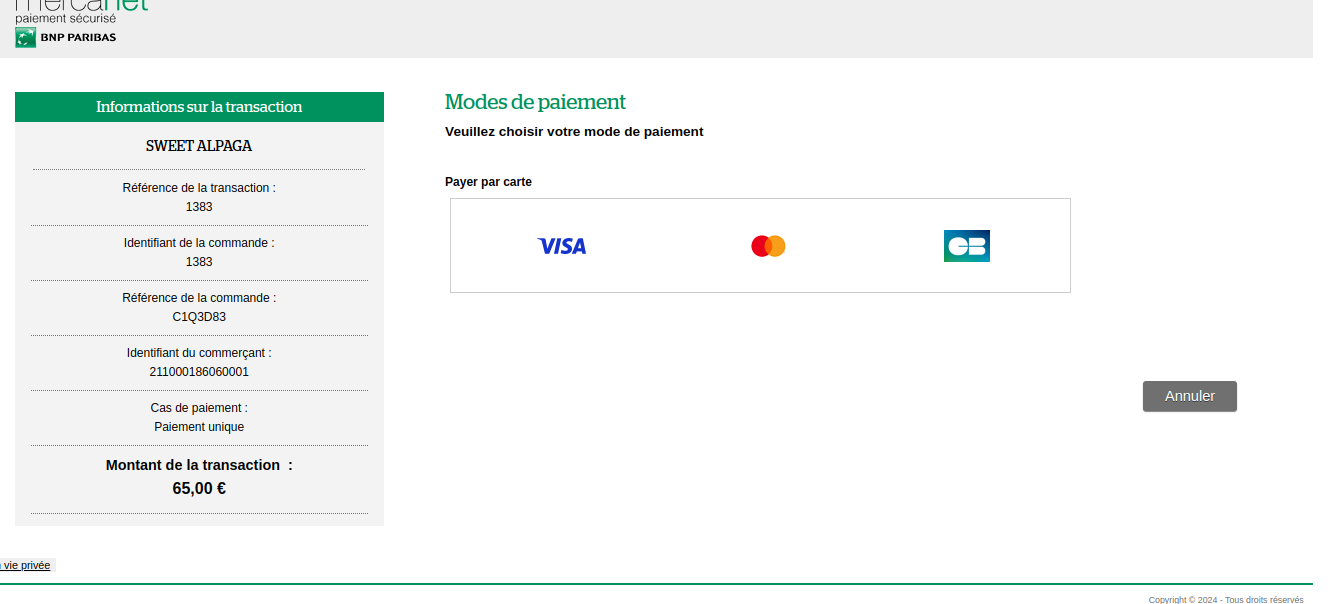Click the Modes de paiement heading
Screen dimensions: 1333x604
(535, 102)
